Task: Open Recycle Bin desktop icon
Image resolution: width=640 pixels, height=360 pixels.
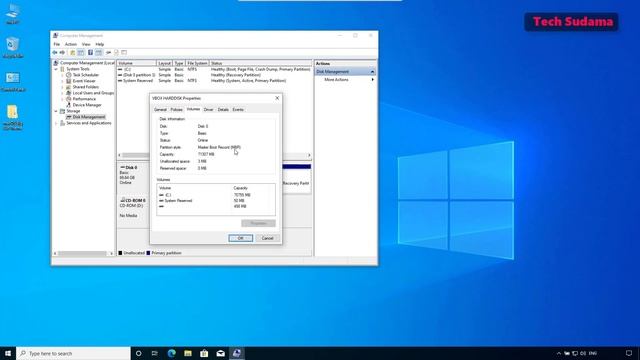Action: (x=13, y=47)
